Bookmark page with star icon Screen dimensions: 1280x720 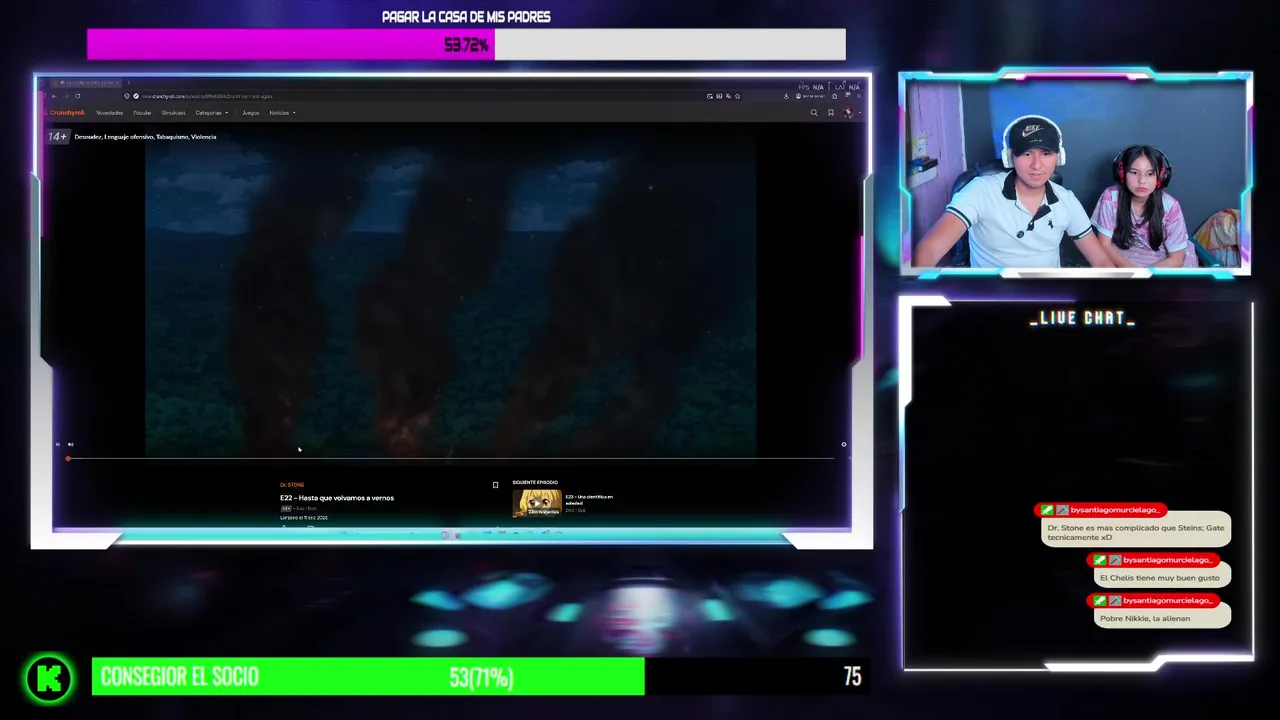(737, 96)
